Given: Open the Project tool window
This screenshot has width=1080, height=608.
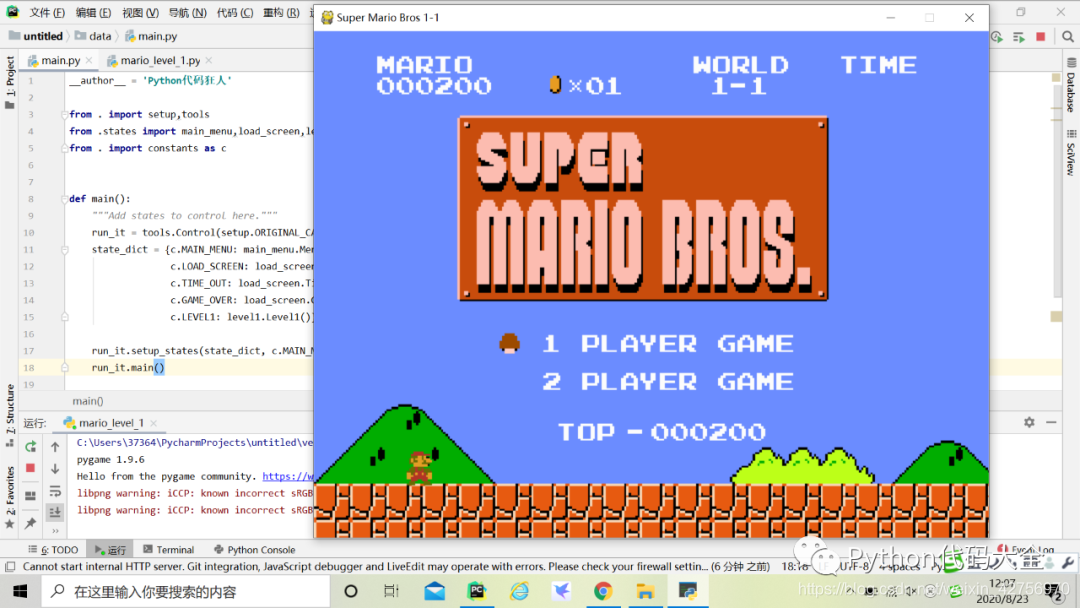Looking at the screenshot, I should click(10, 83).
